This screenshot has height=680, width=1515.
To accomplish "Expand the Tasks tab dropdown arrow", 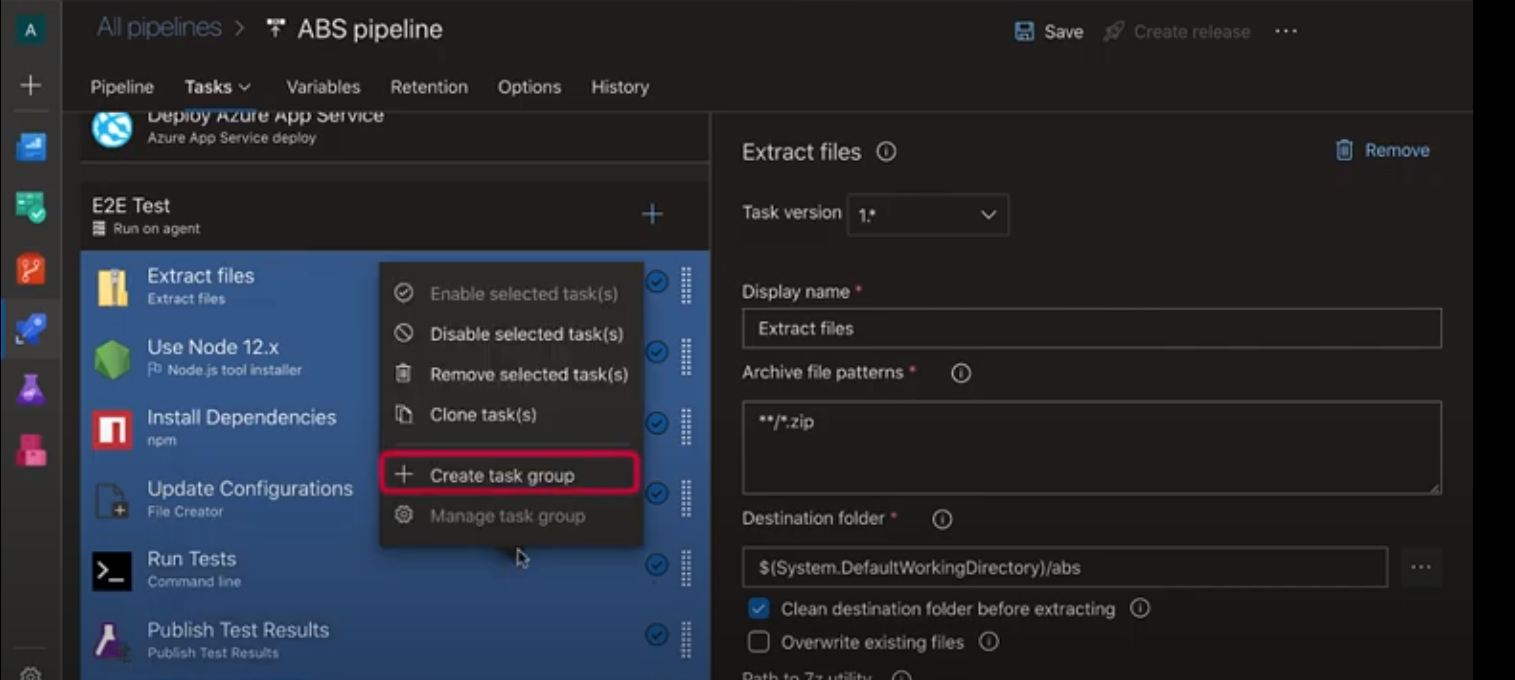I will 244,88.
